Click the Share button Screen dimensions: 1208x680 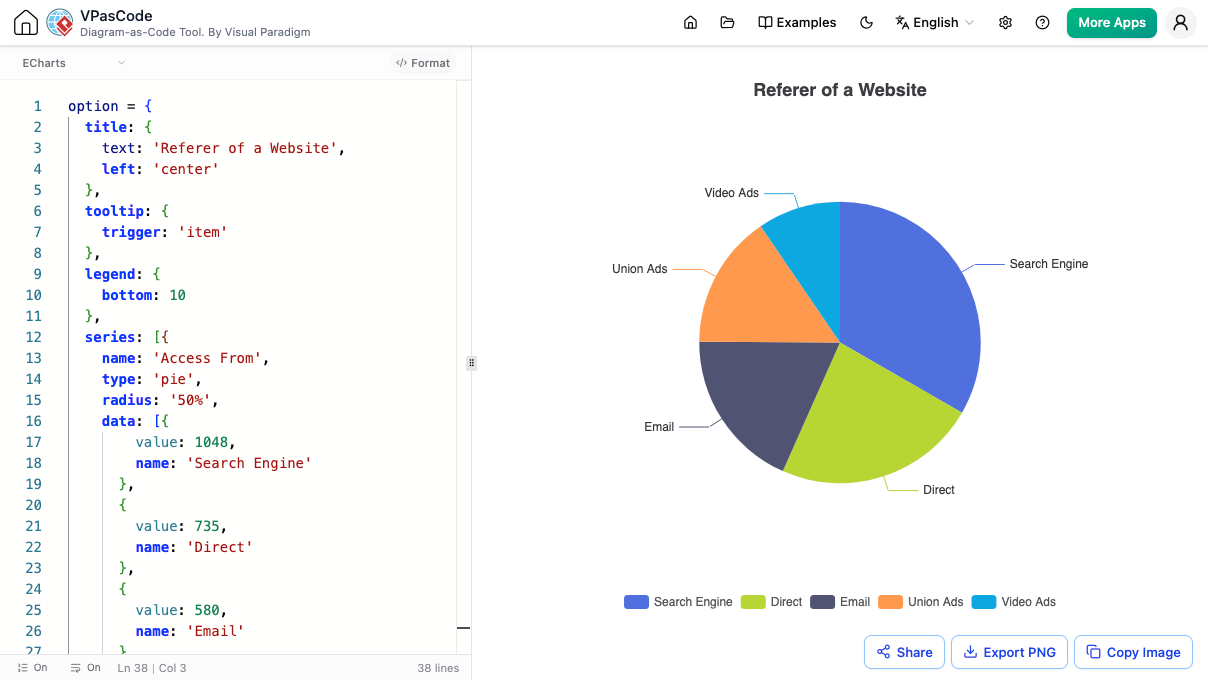pos(904,652)
